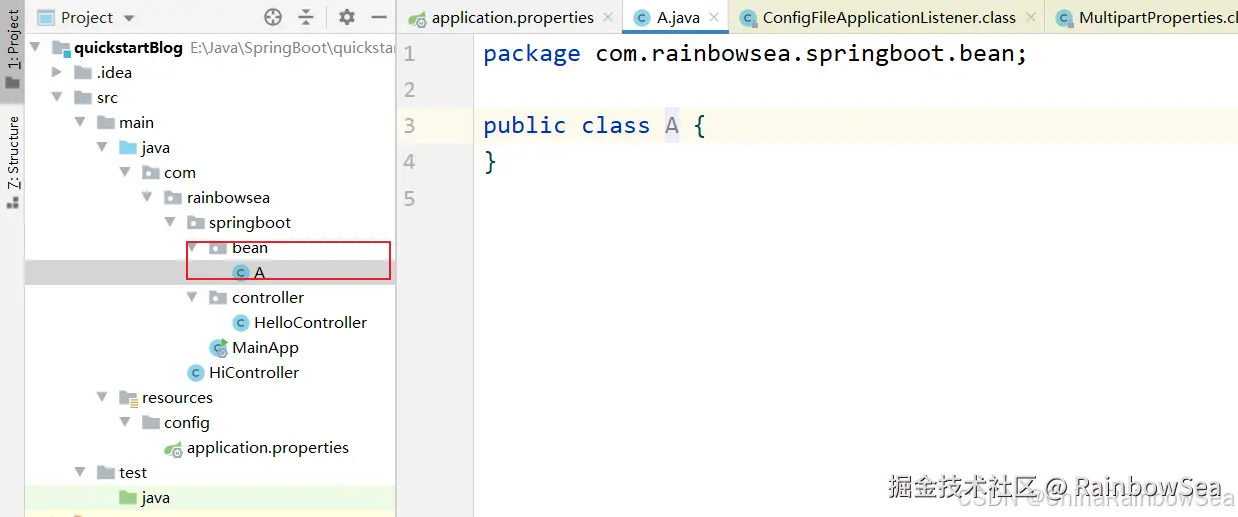Click MainApp runnable class icon
Image resolution: width=1238 pixels, height=517 pixels.
click(x=219, y=347)
